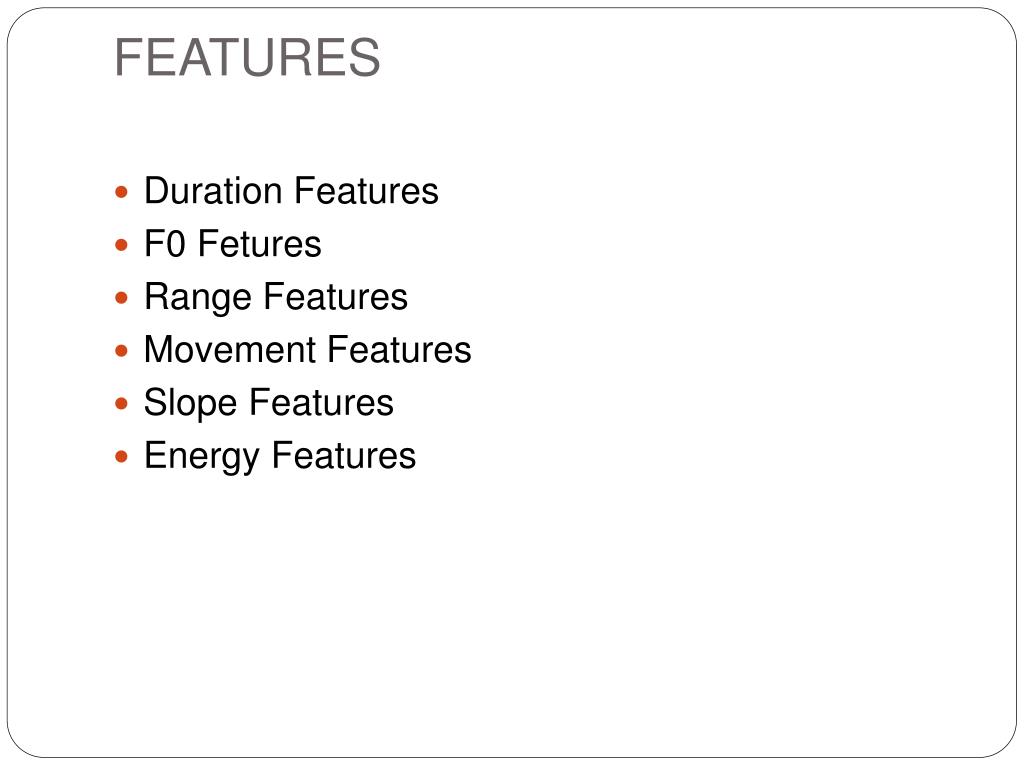Screen dimensions: 1024x768
Task: Click the bullet dot next to Movement Features
Action: tap(121, 351)
